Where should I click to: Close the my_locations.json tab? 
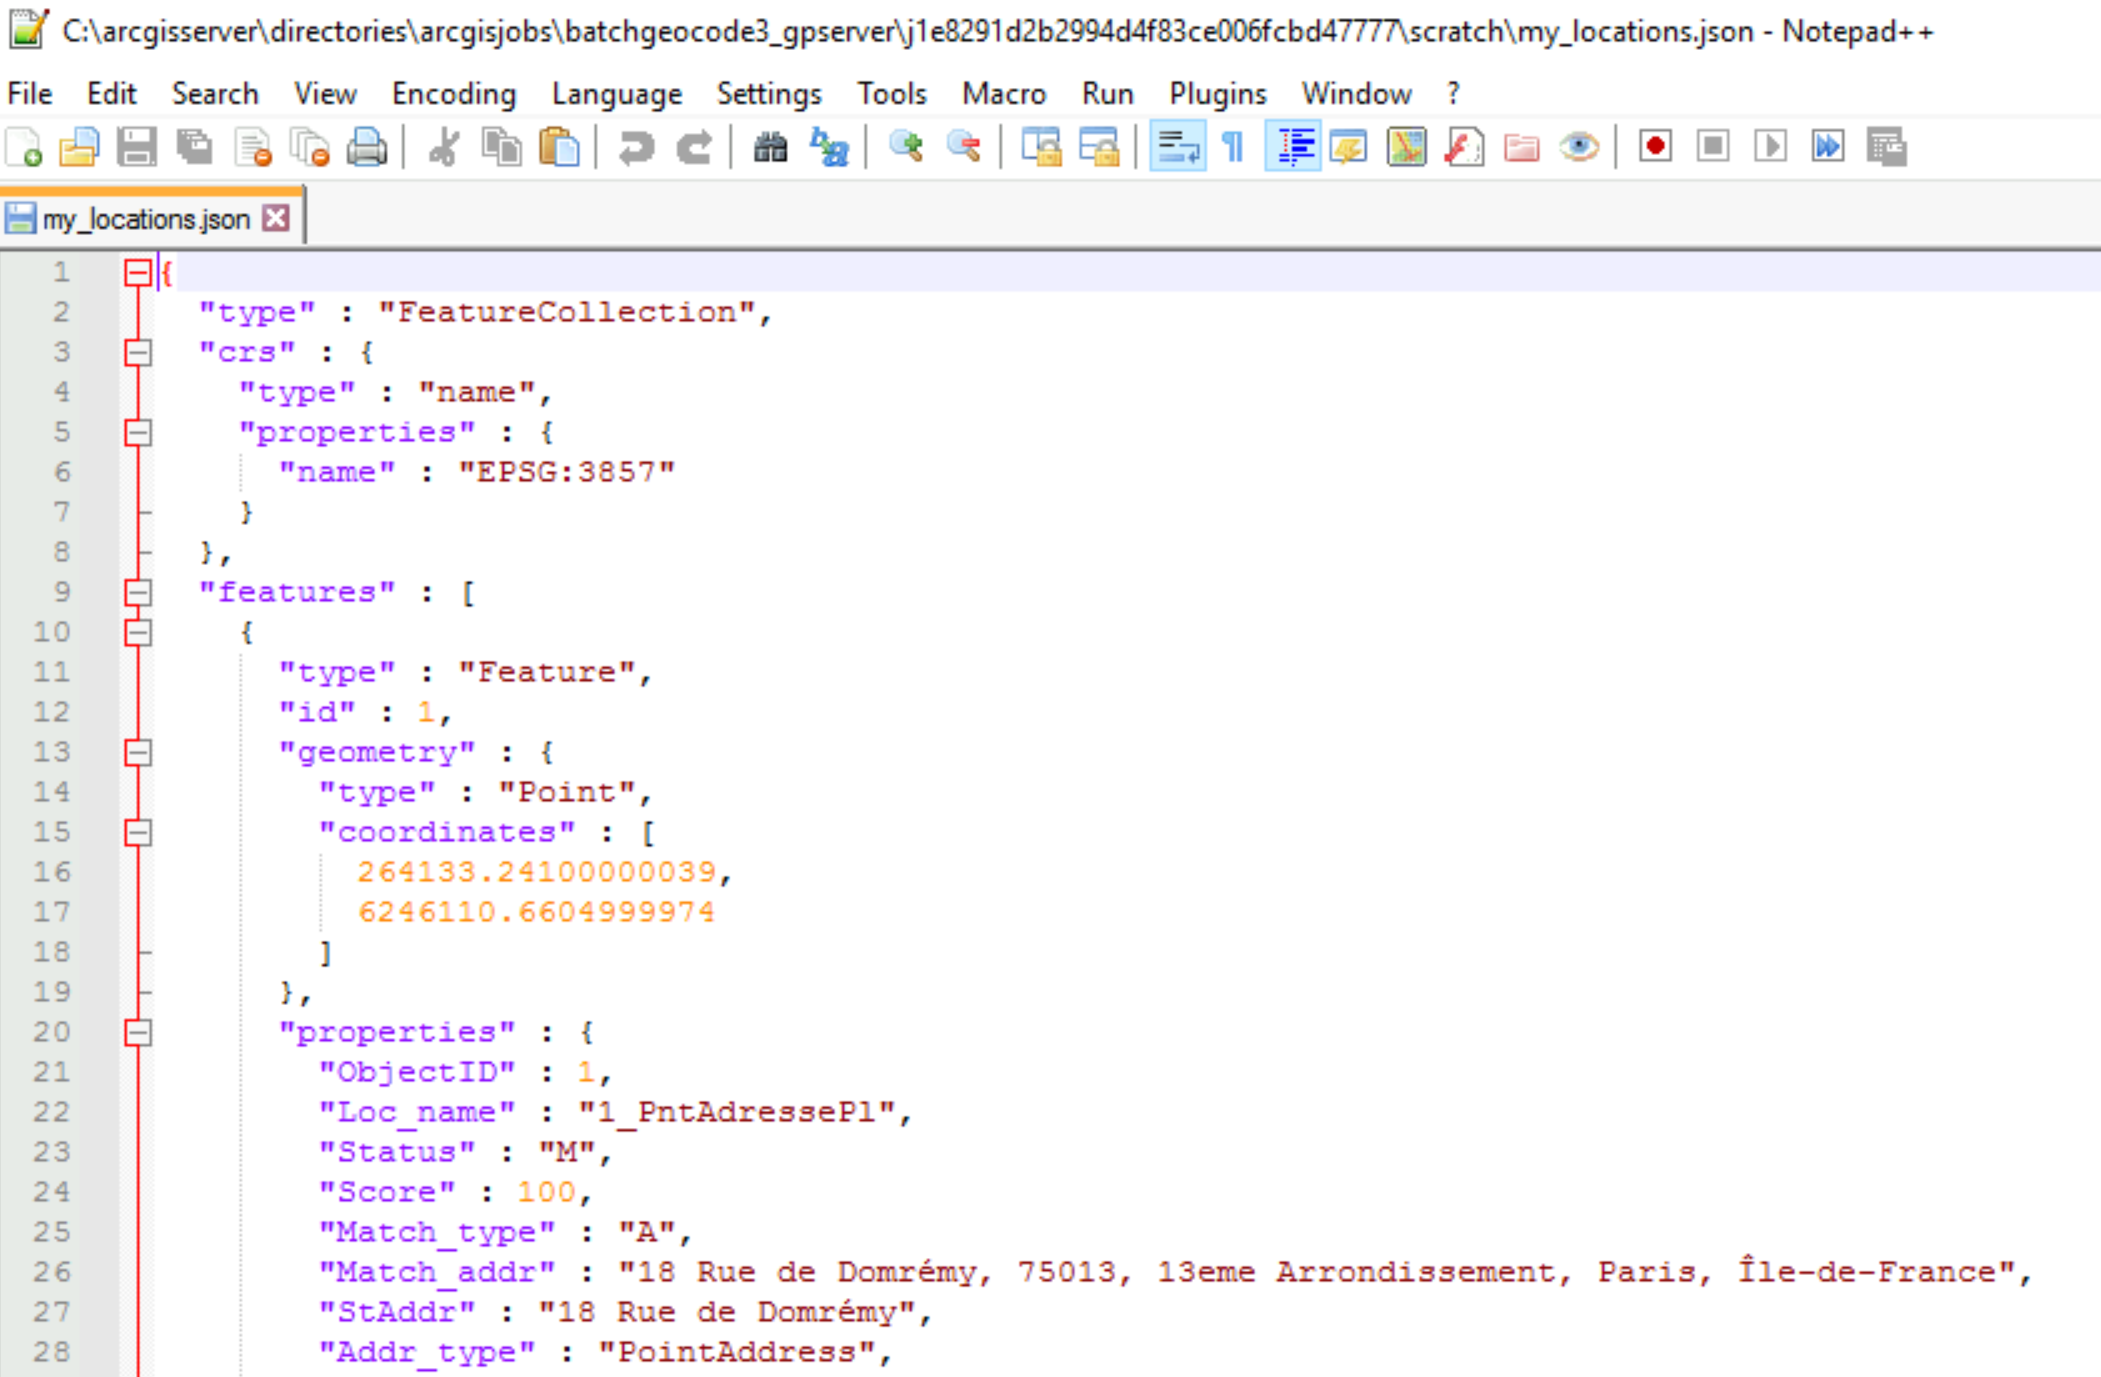[x=276, y=218]
